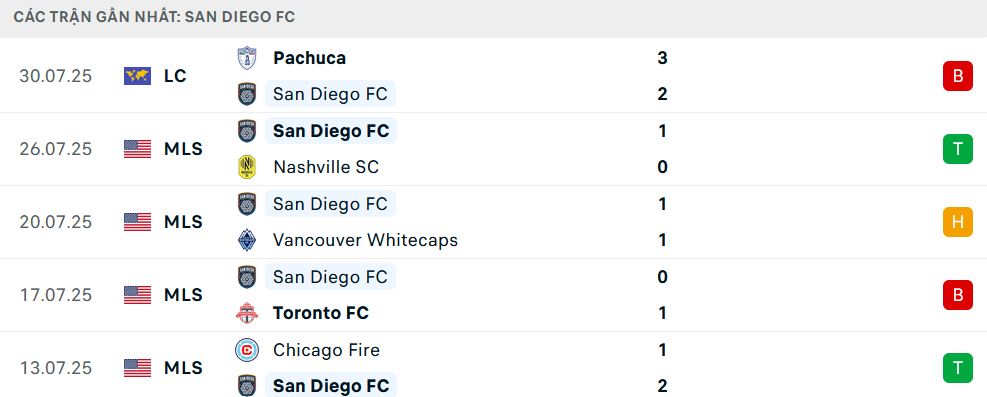Open the Nashville SC team link
Viewport: 987px width, 397px height.
(326, 167)
